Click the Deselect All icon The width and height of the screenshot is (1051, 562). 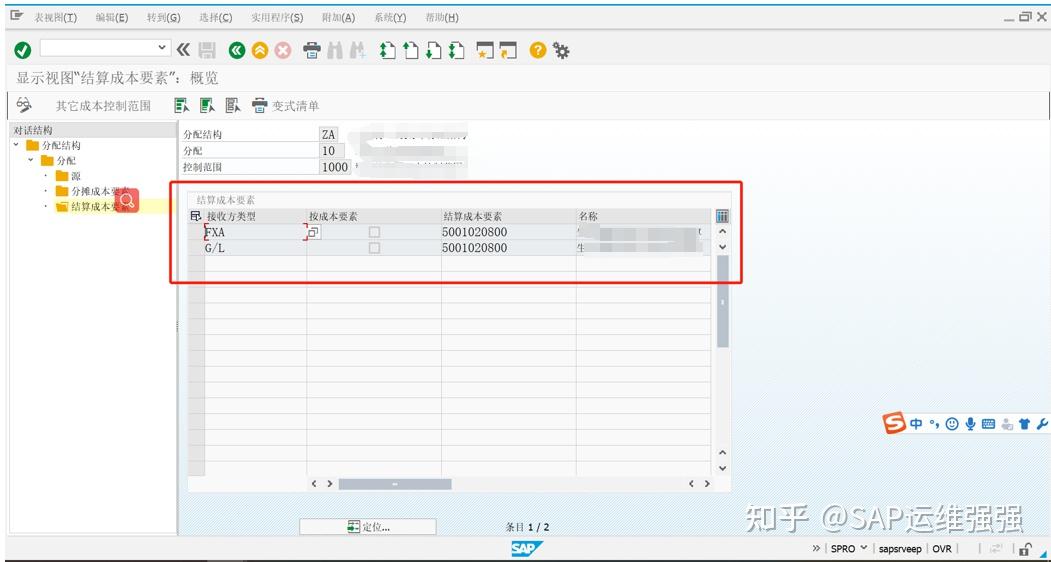(x=233, y=105)
